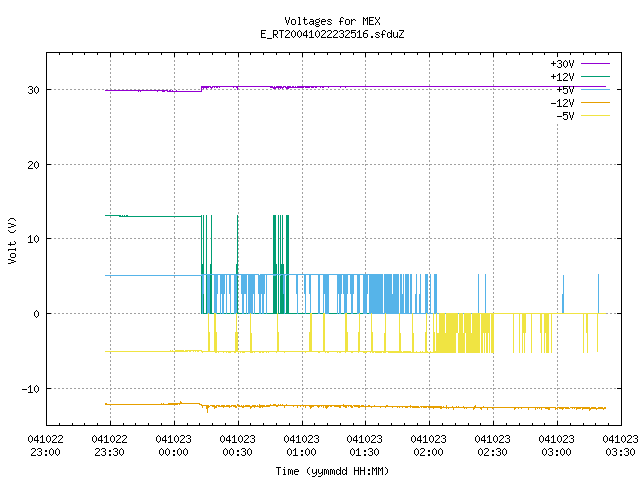Click the y-axis tick label 30
The width and height of the screenshot is (640, 480).
[x=33, y=90]
